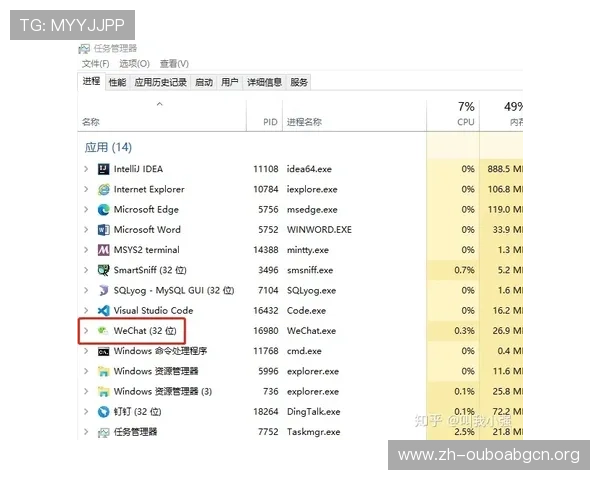Viewport: 600px width, 480px height.
Task: Select the smsniff.exe process name
Action: 310,270
